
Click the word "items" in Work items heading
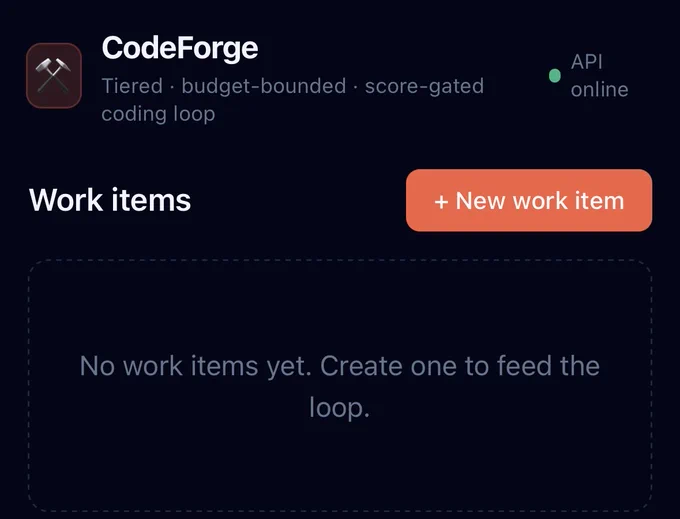[x=151, y=200]
